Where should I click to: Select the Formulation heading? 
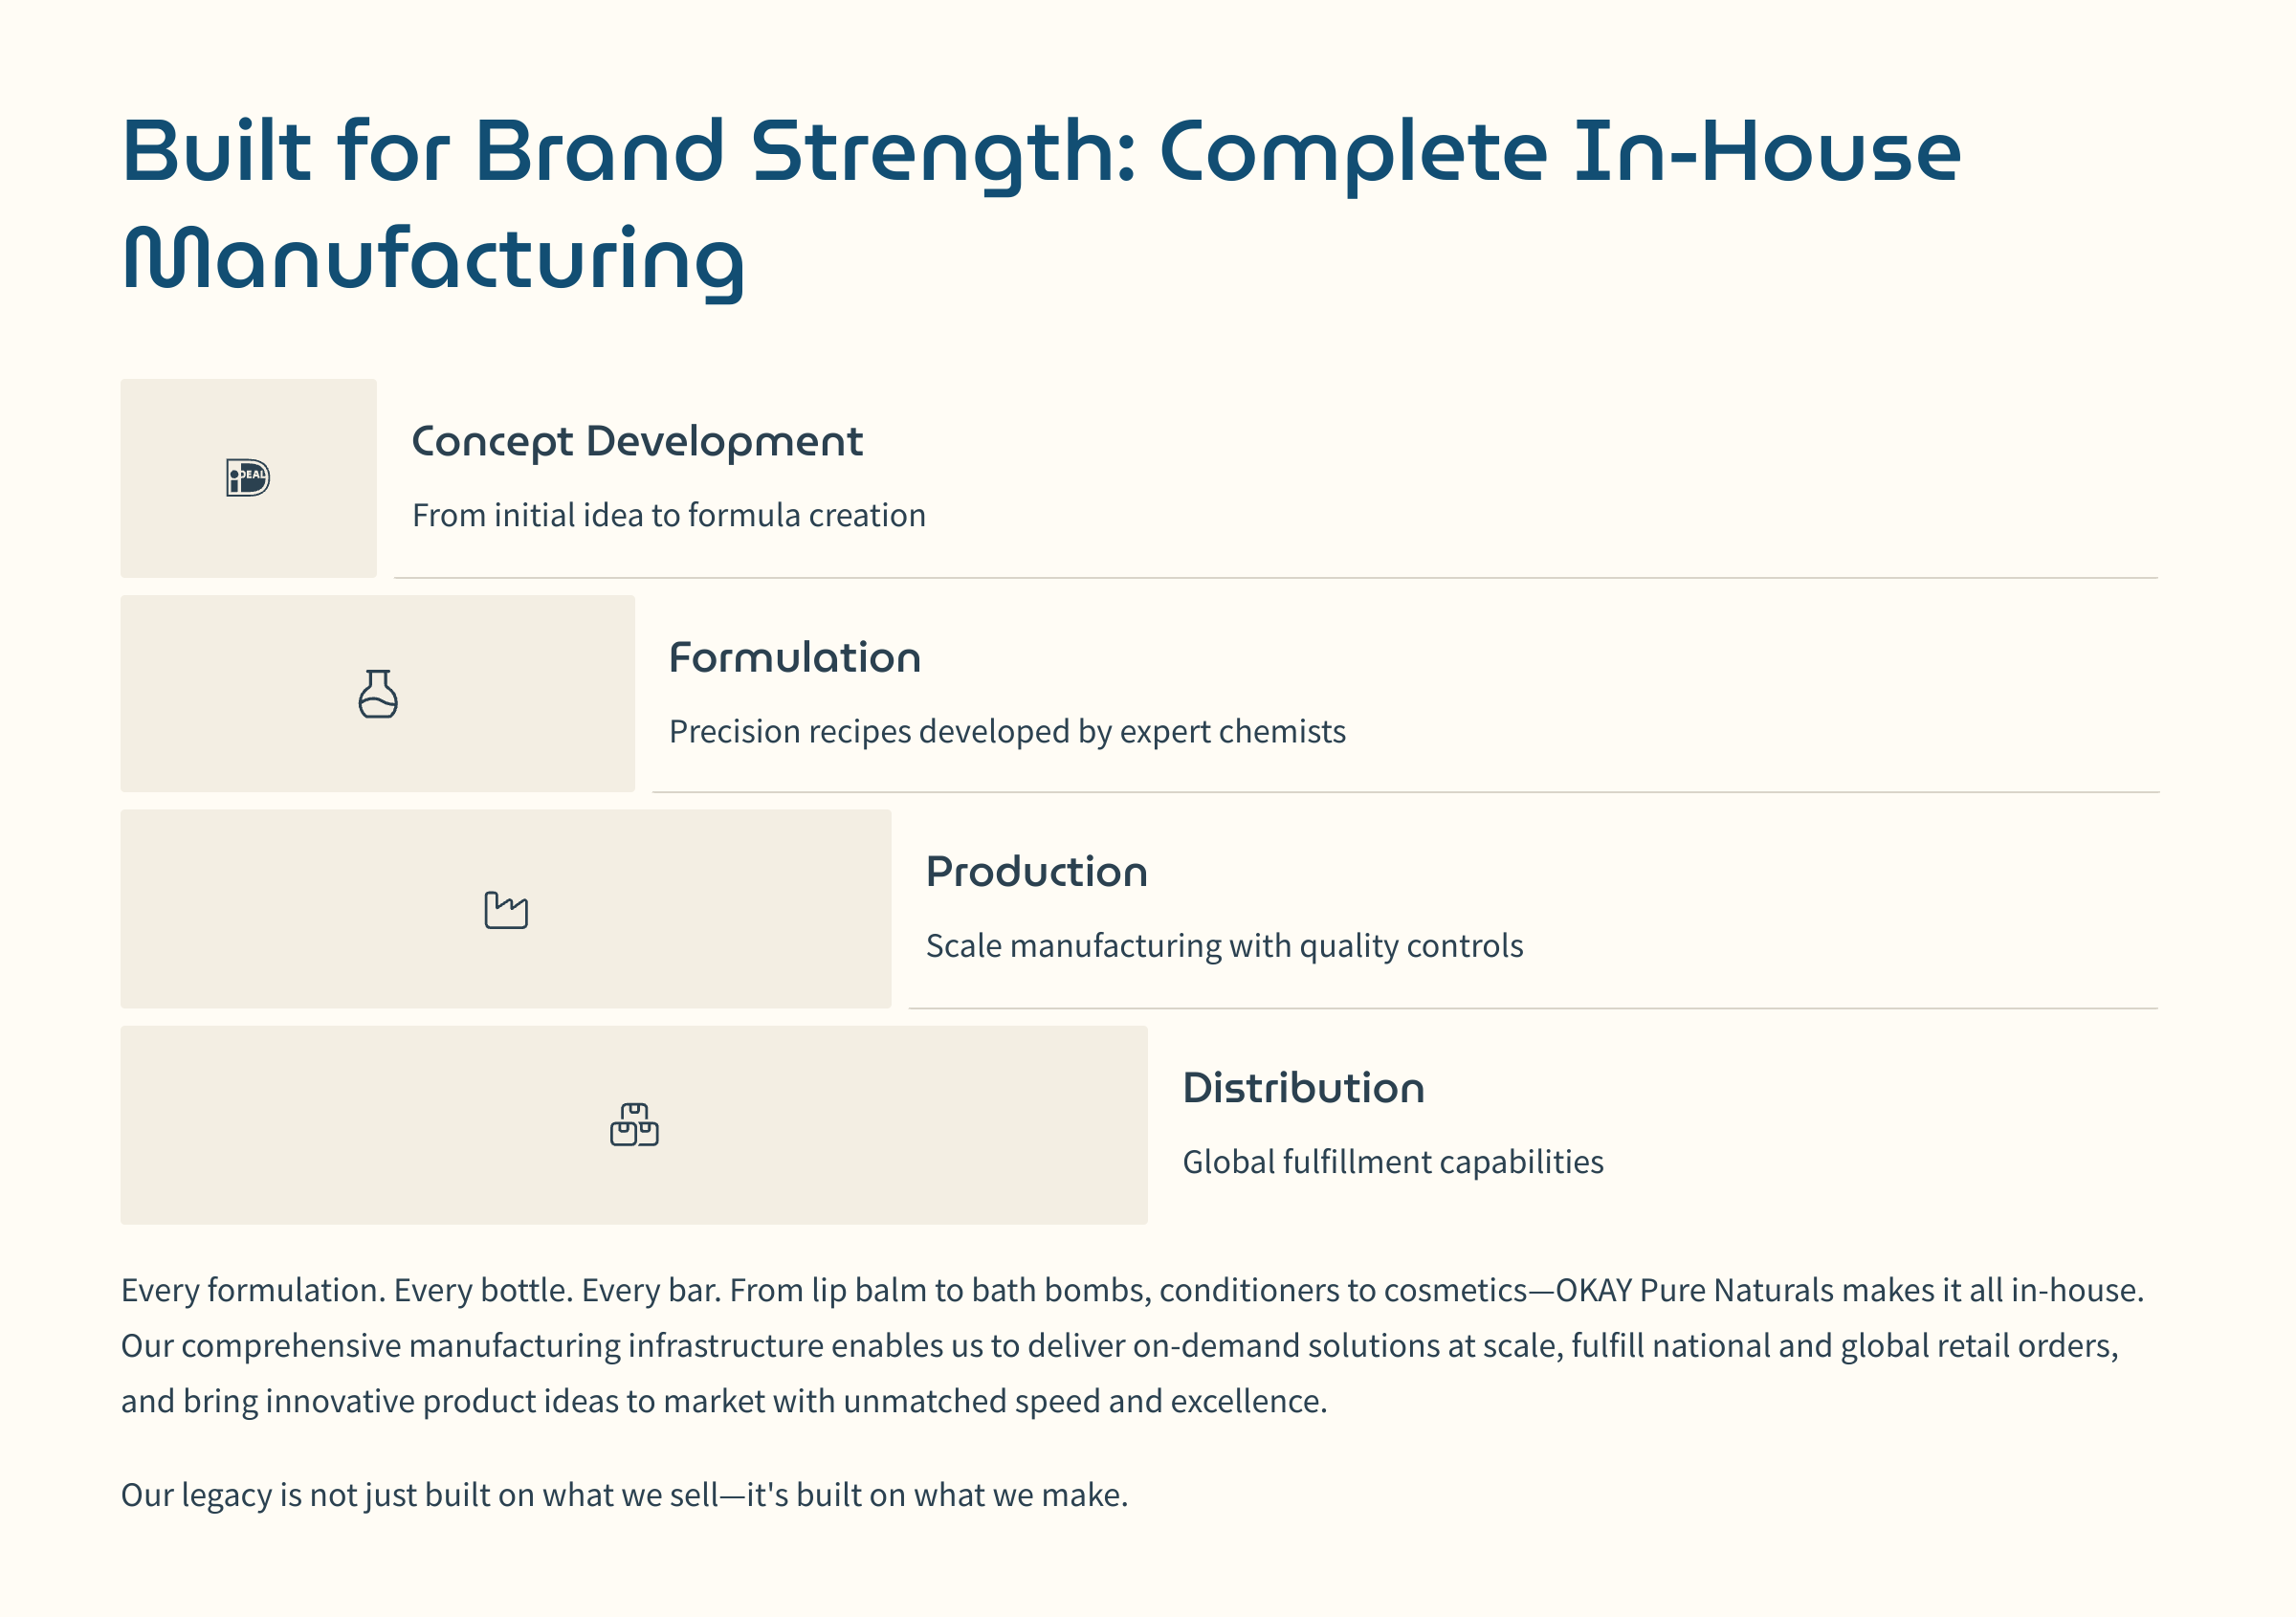click(795, 658)
